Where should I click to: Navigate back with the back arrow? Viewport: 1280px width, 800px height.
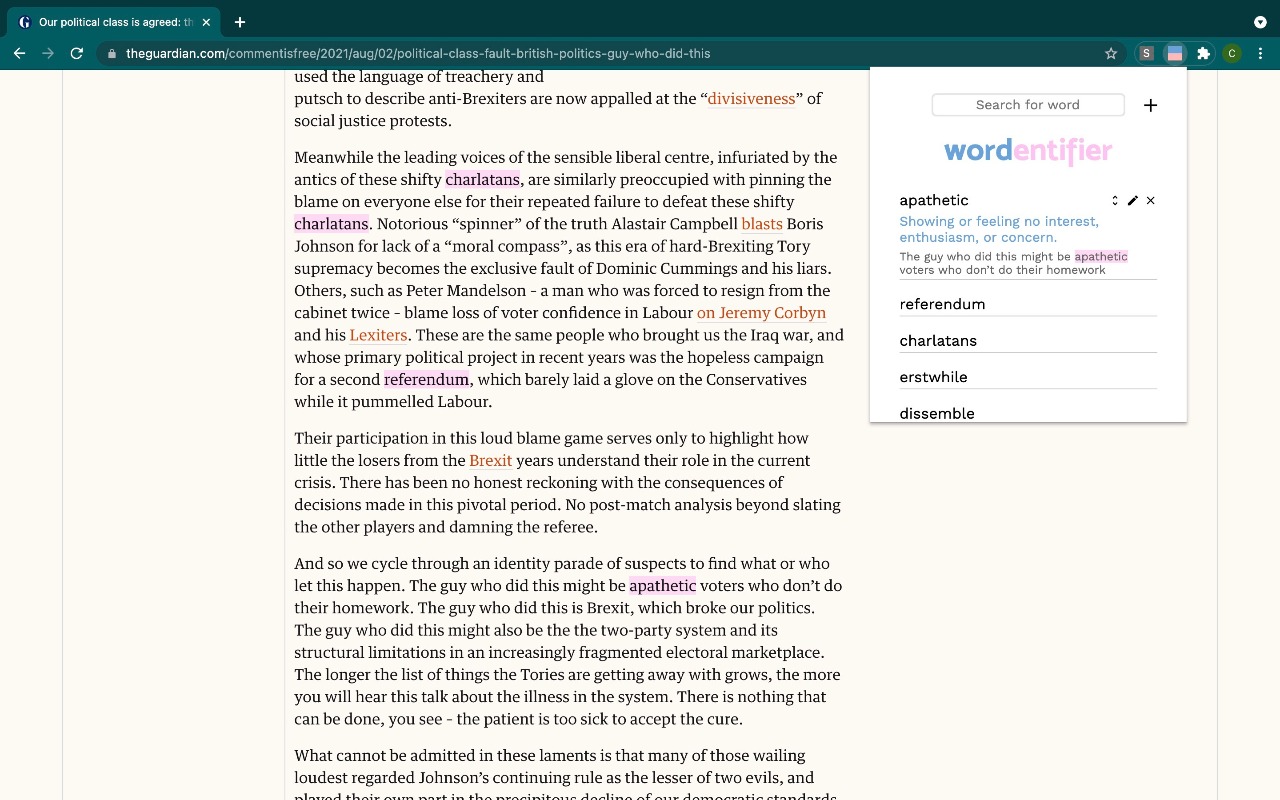(x=19, y=53)
